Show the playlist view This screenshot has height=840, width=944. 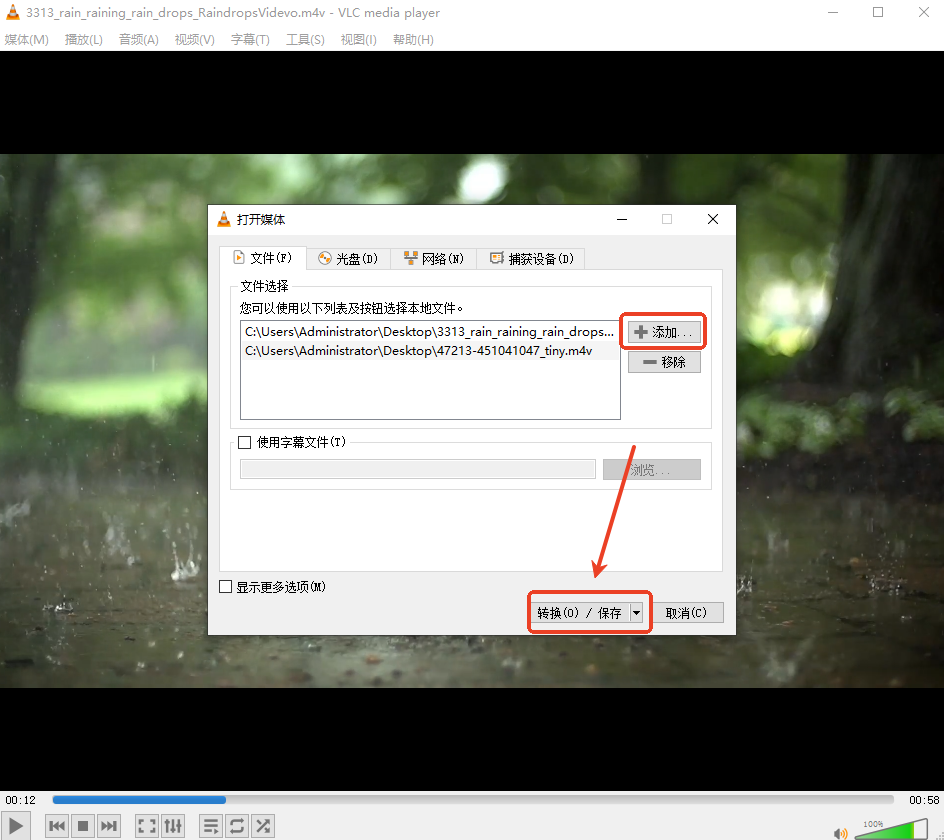click(210, 825)
